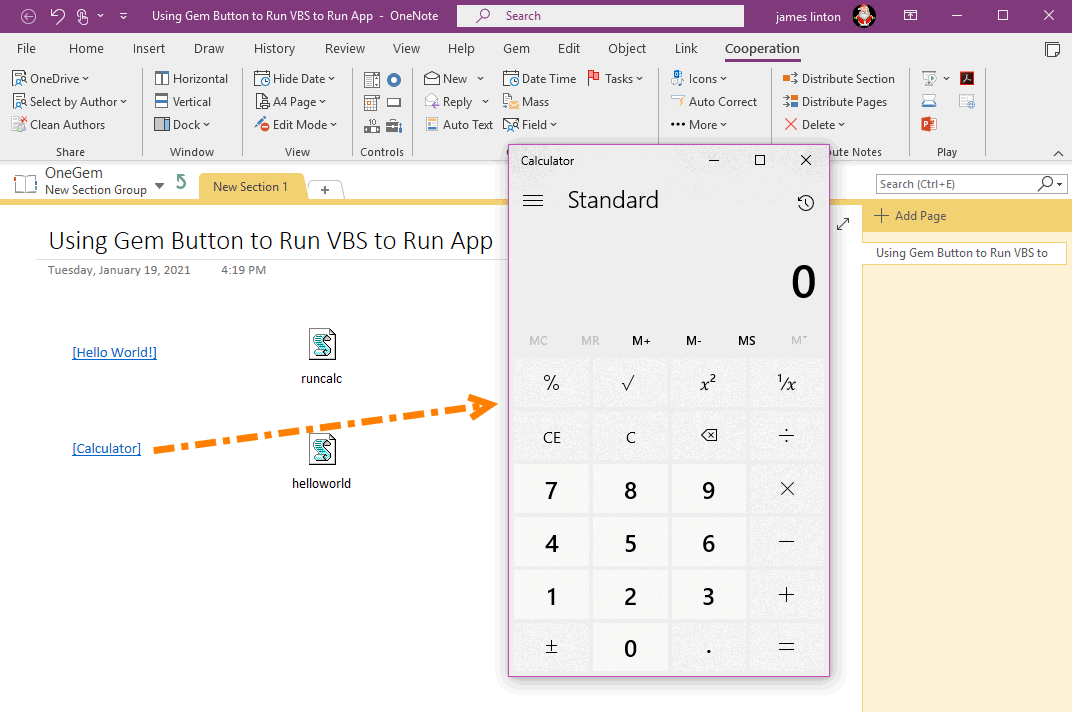Image resolution: width=1072 pixels, height=712 pixels.
Task: Switch to the Insert ribbon tab
Action: 148,49
